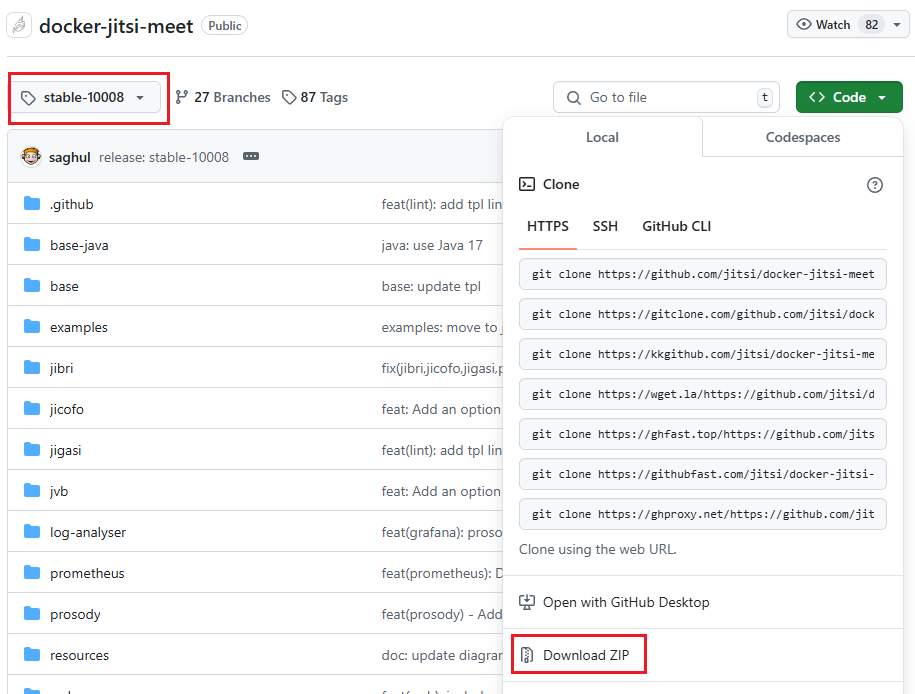Click the GitHub Desktop download icon
This screenshot has height=694, width=915.
click(x=527, y=602)
